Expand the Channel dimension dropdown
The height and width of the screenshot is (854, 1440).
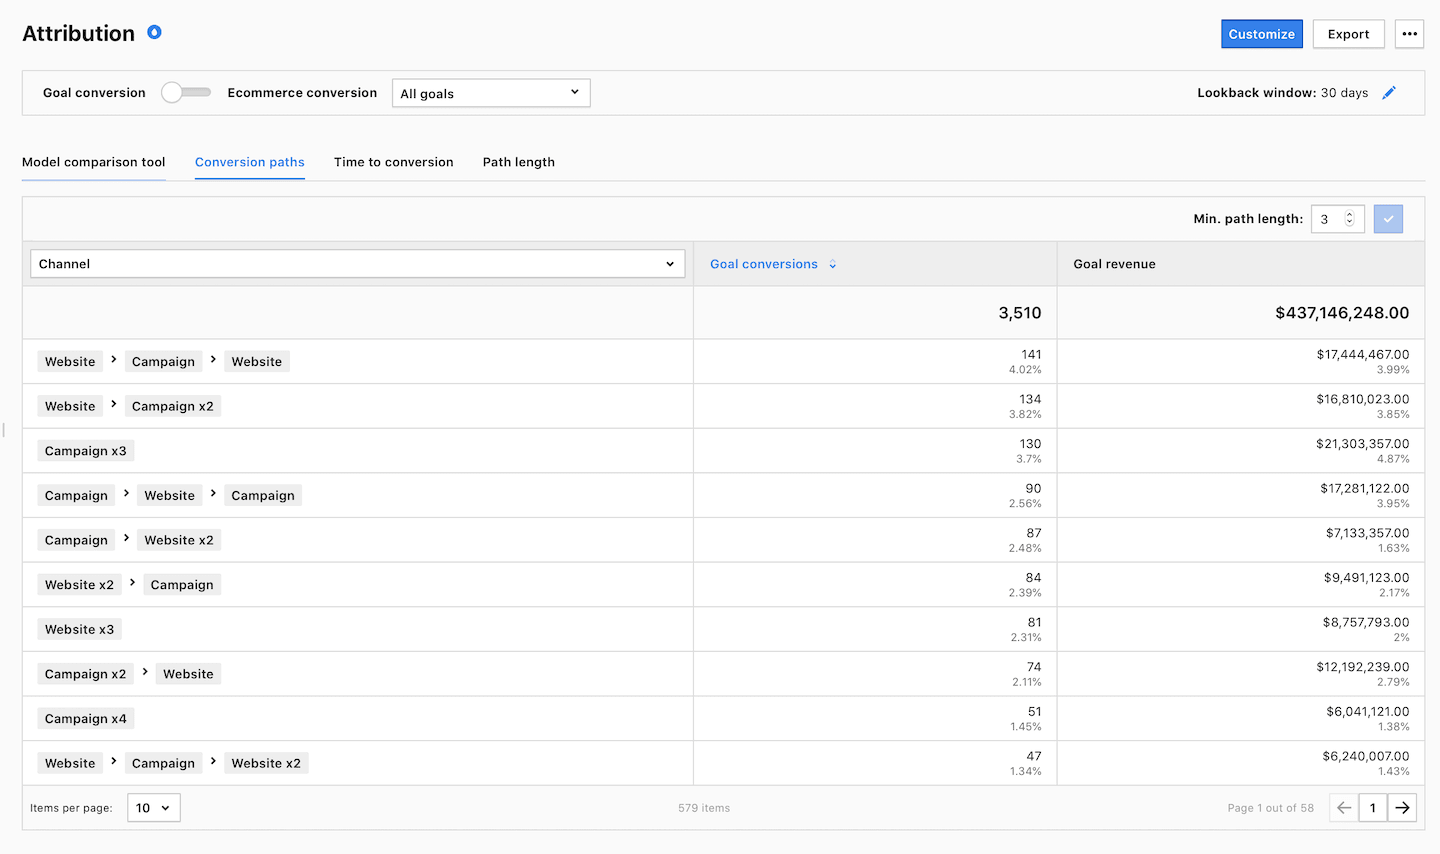[357, 264]
